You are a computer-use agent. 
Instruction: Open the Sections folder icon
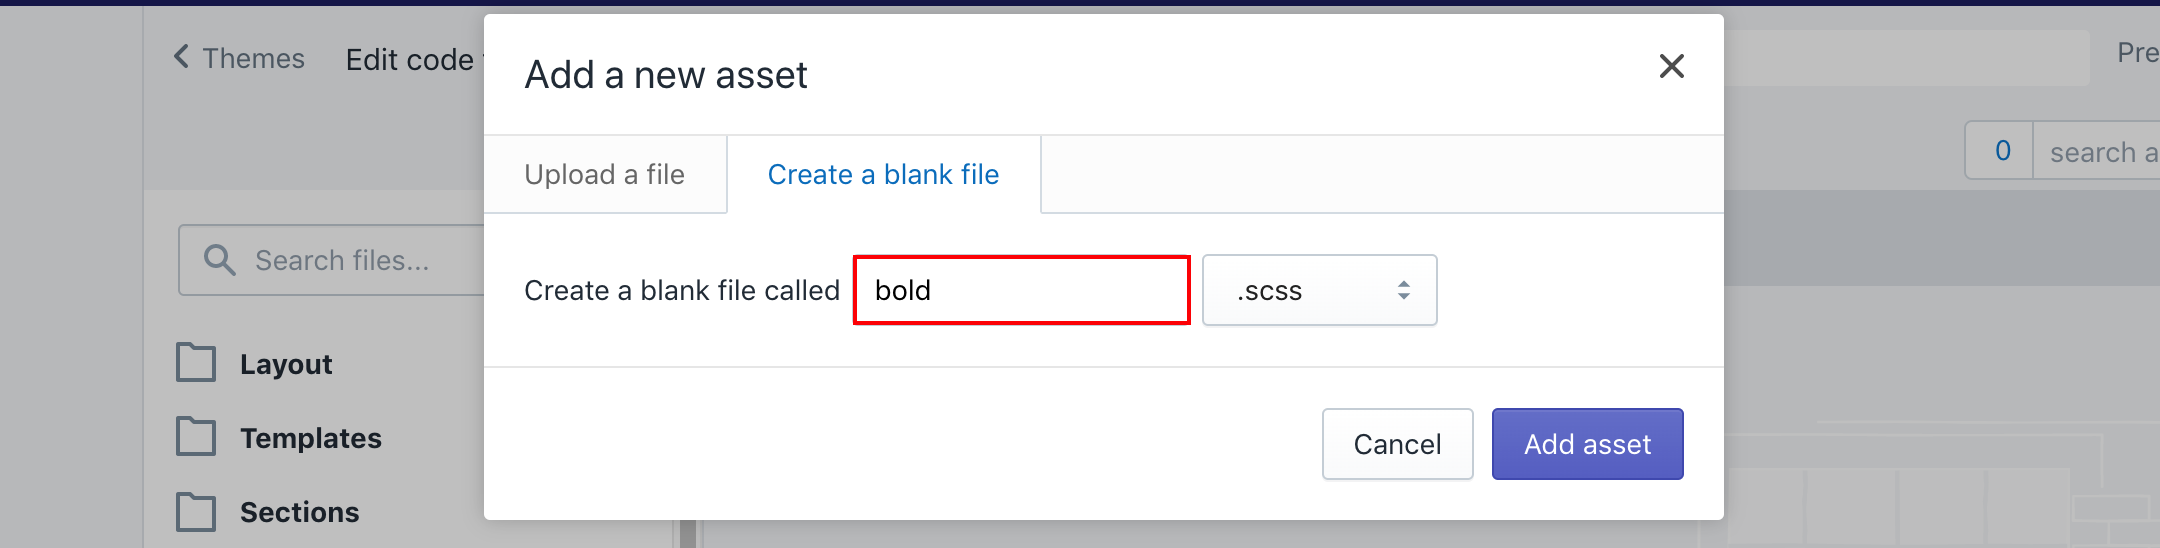196,511
